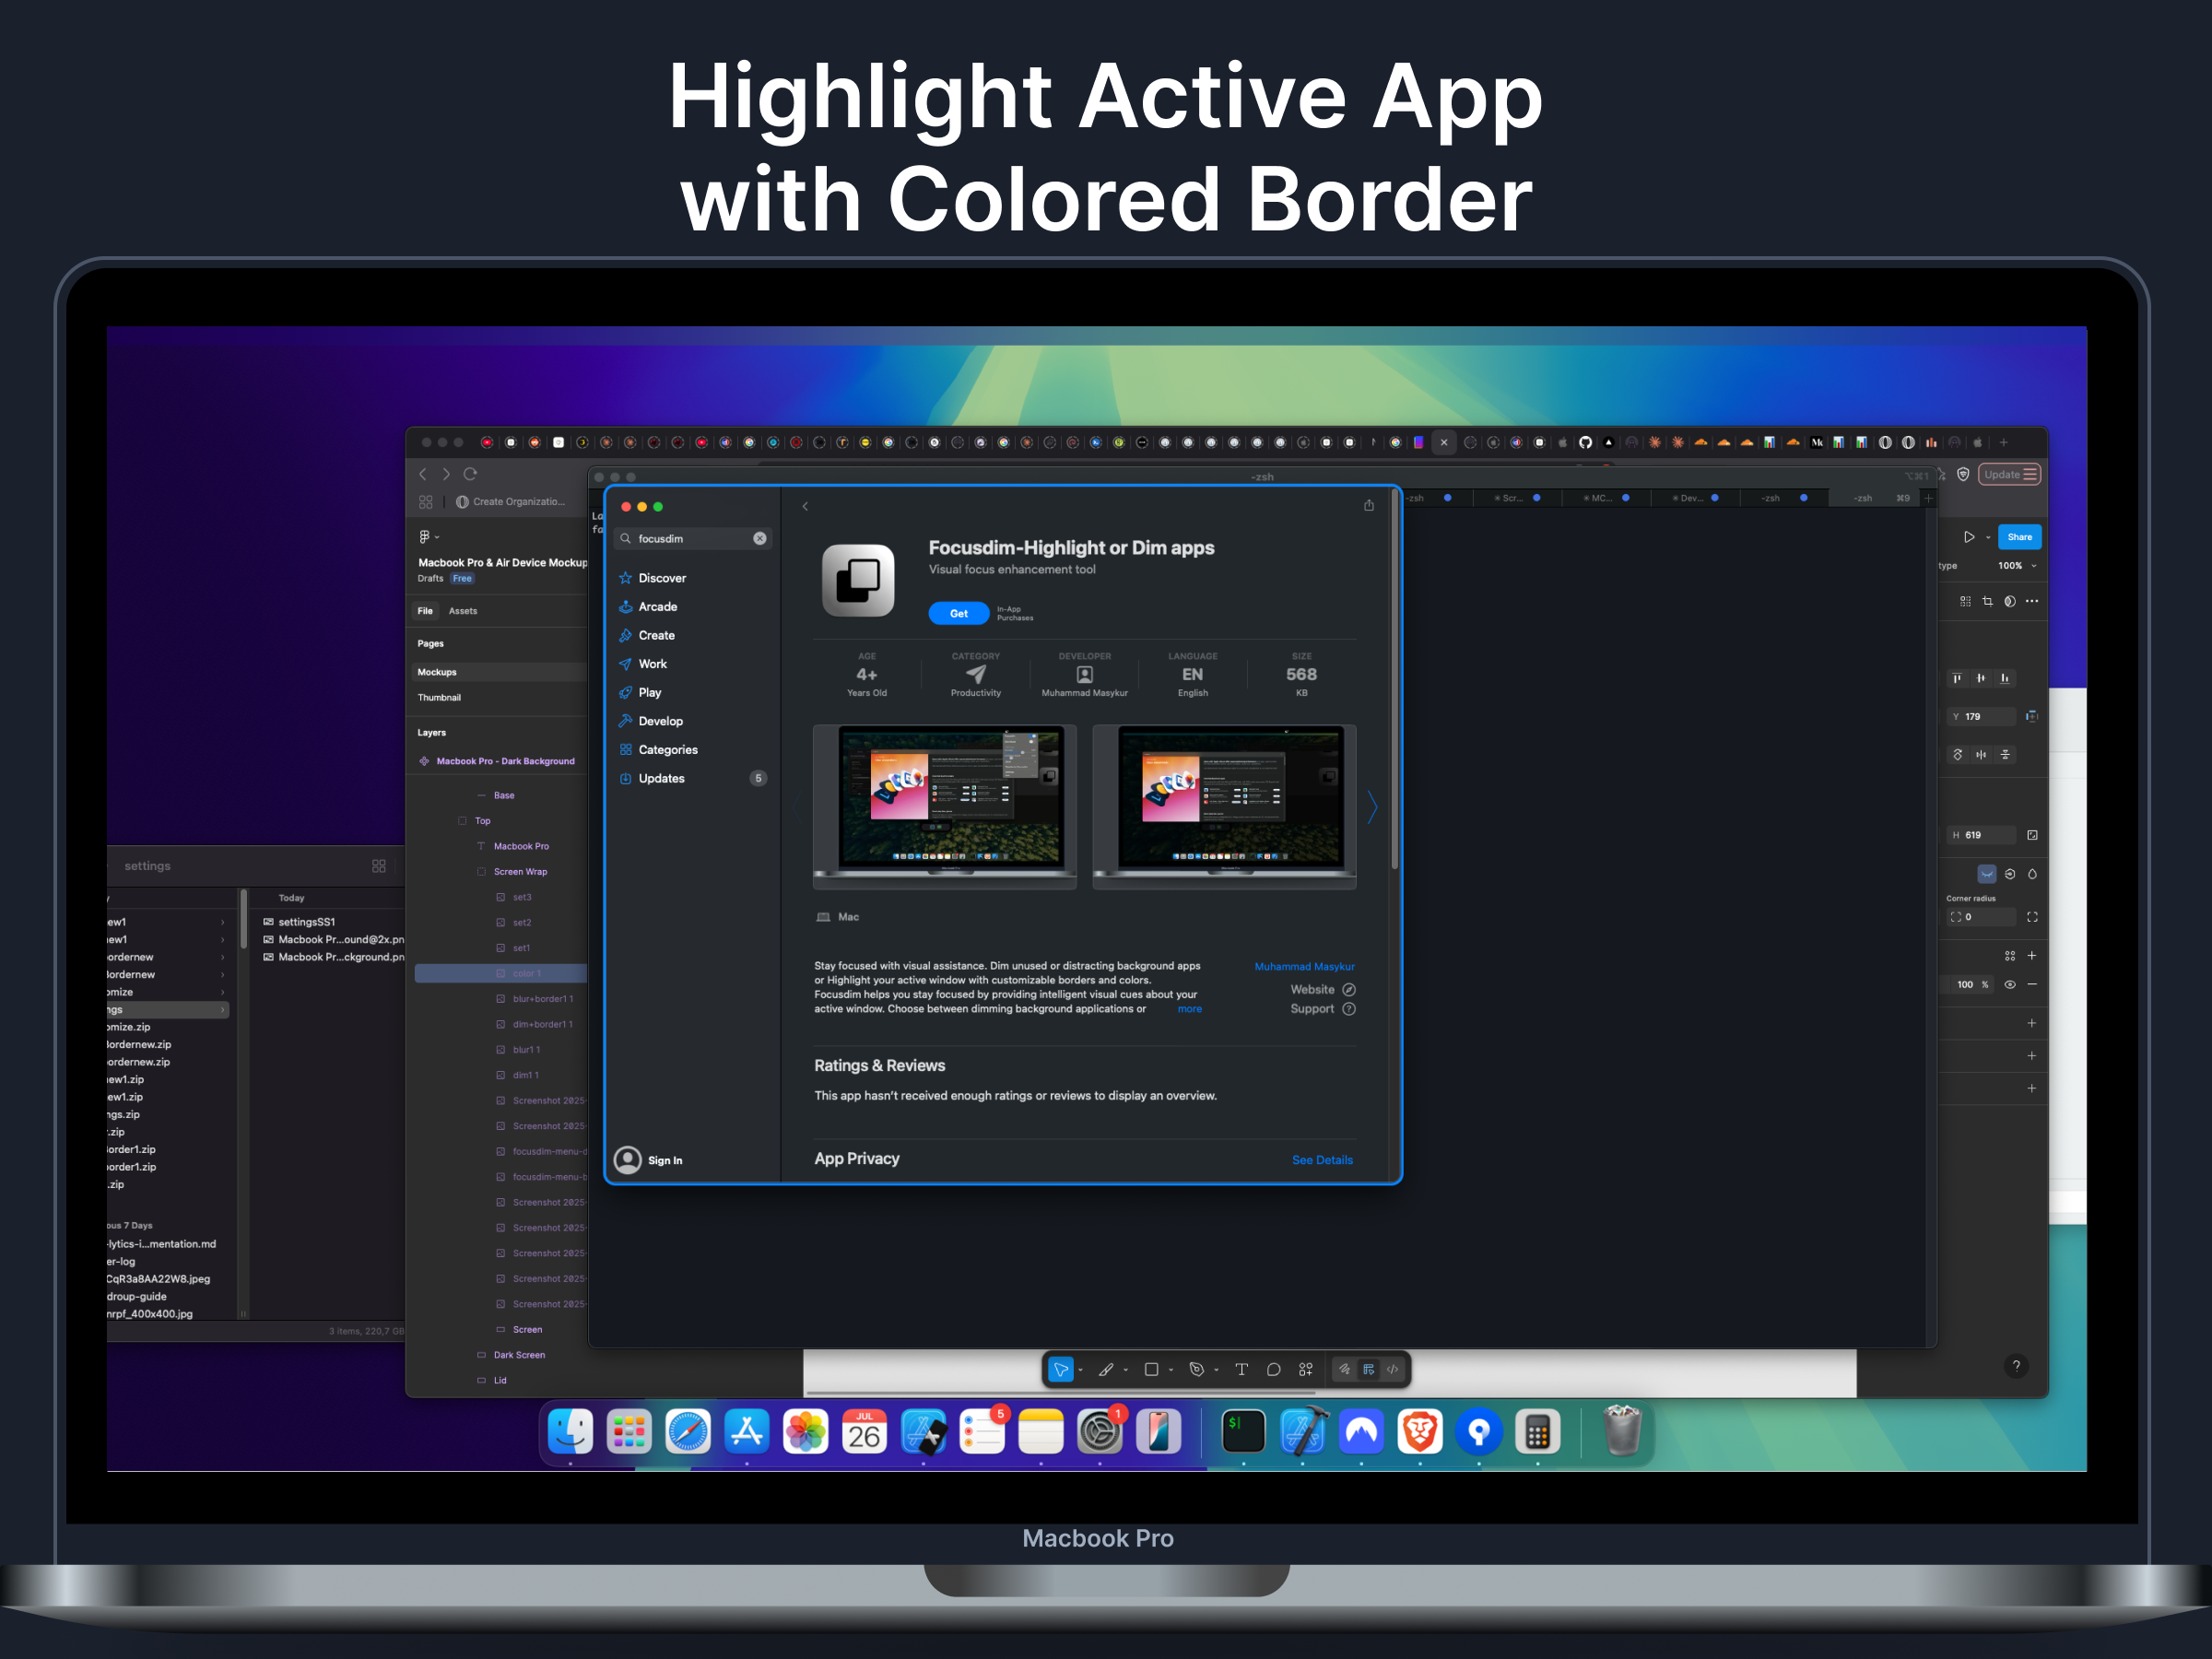Open Launchpad from the Dock

coord(629,1432)
